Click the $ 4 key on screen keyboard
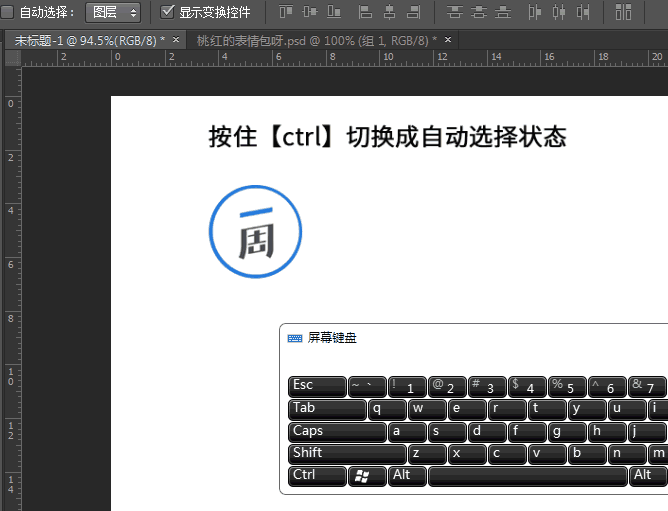668x511 pixels. pyautogui.click(x=527, y=387)
